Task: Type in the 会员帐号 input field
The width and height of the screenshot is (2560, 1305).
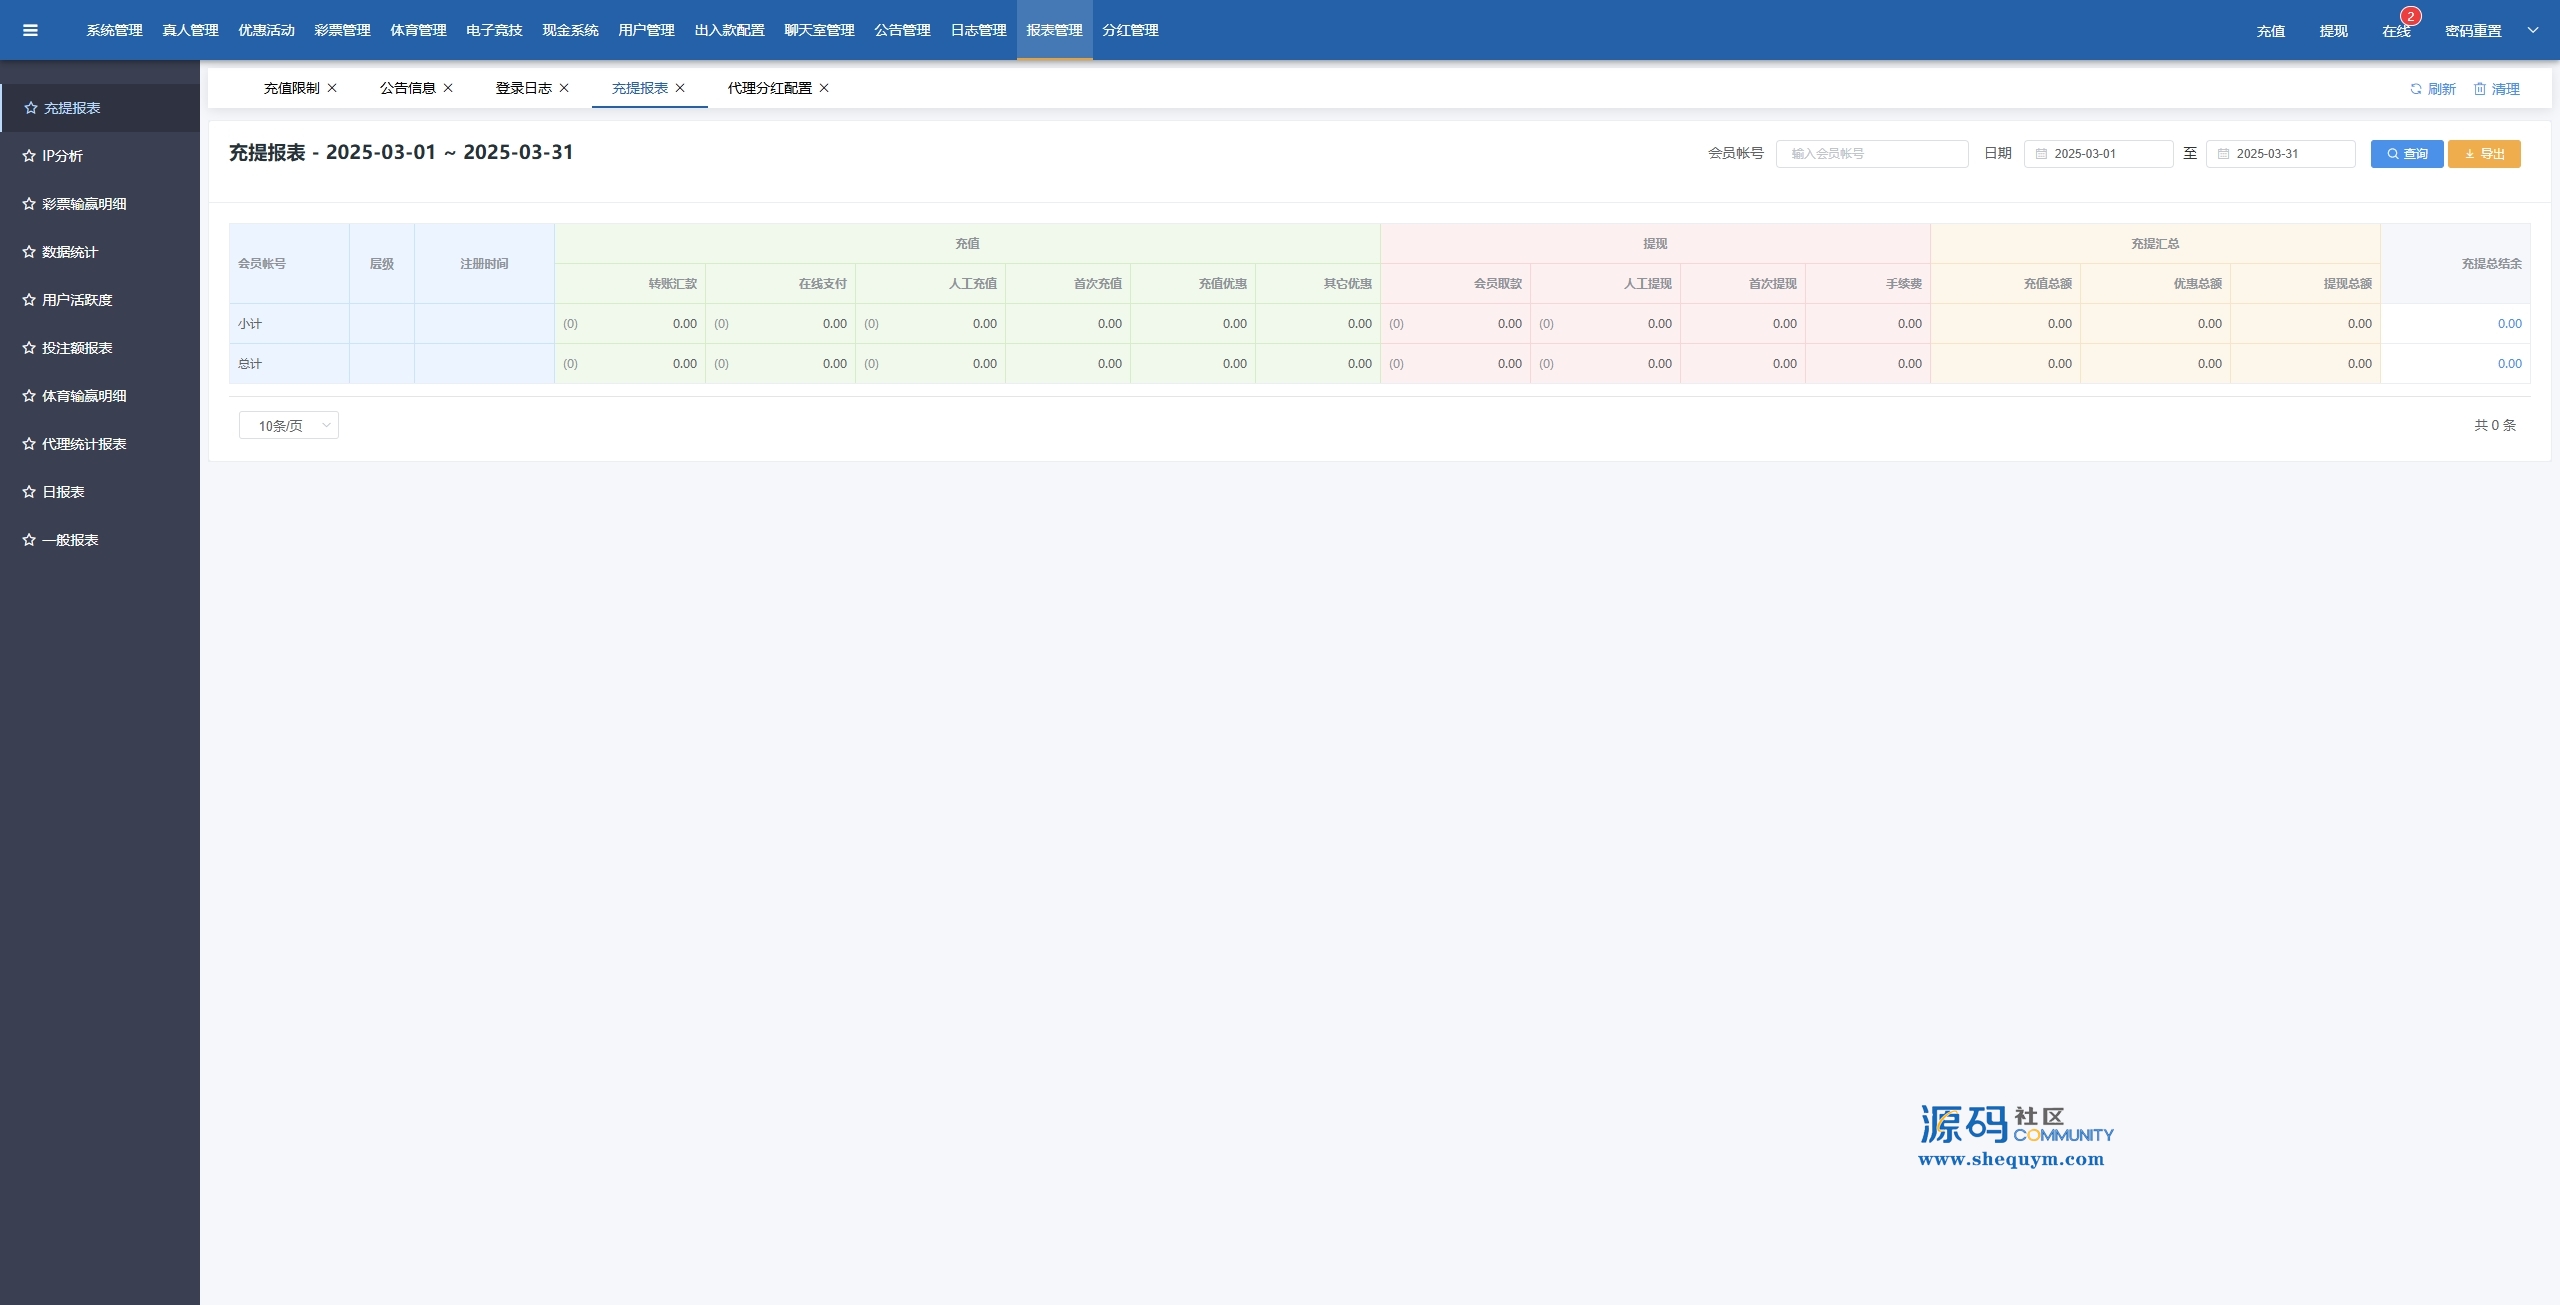Action: click(x=1871, y=154)
